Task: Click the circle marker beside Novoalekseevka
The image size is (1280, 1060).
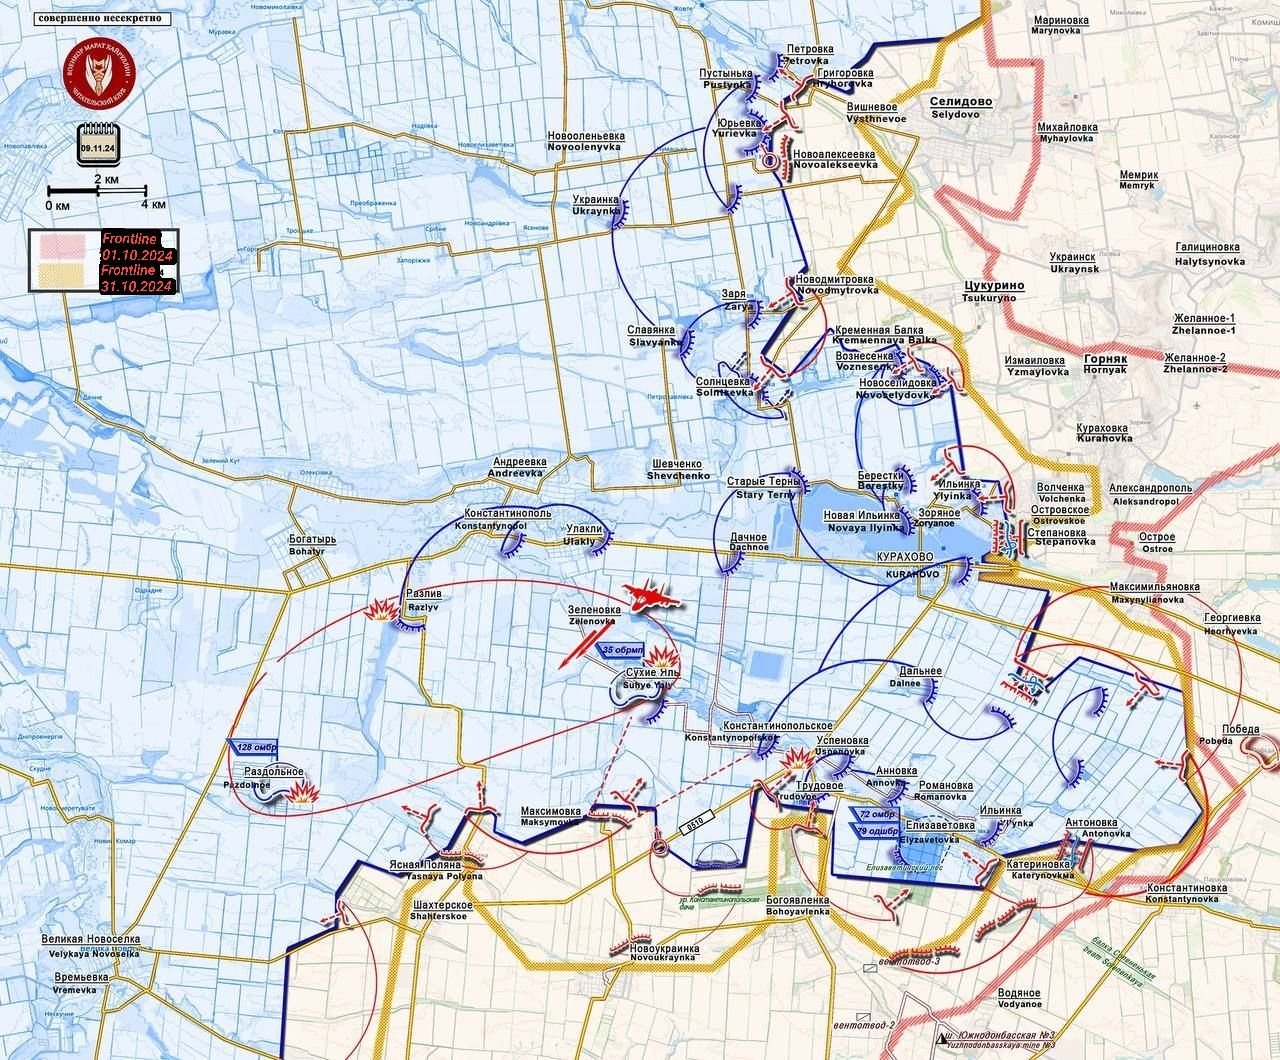Action: (770, 159)
